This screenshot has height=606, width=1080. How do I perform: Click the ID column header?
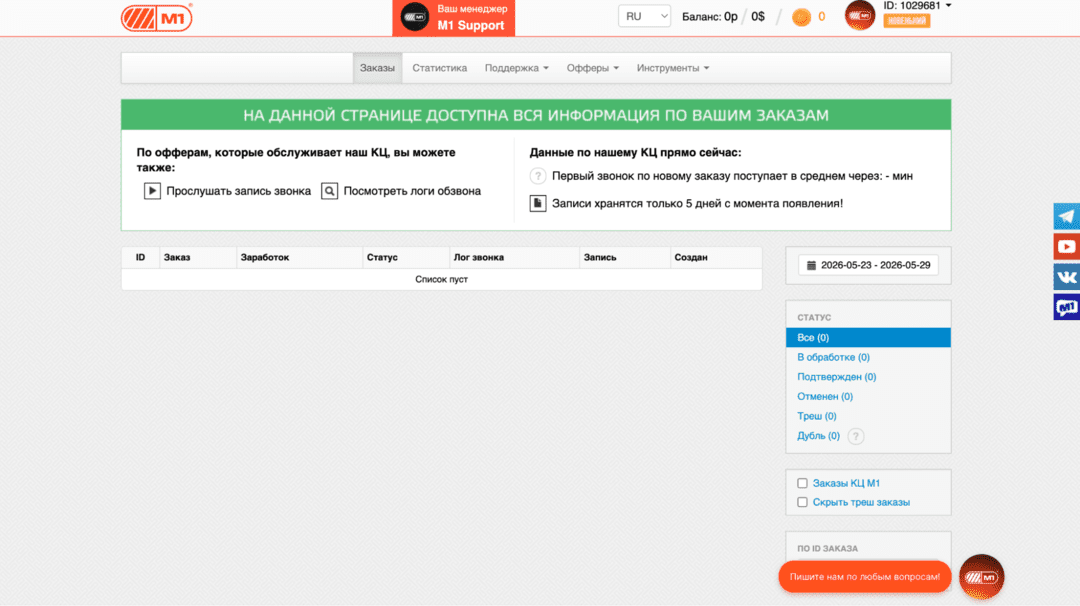pos(141,258)
